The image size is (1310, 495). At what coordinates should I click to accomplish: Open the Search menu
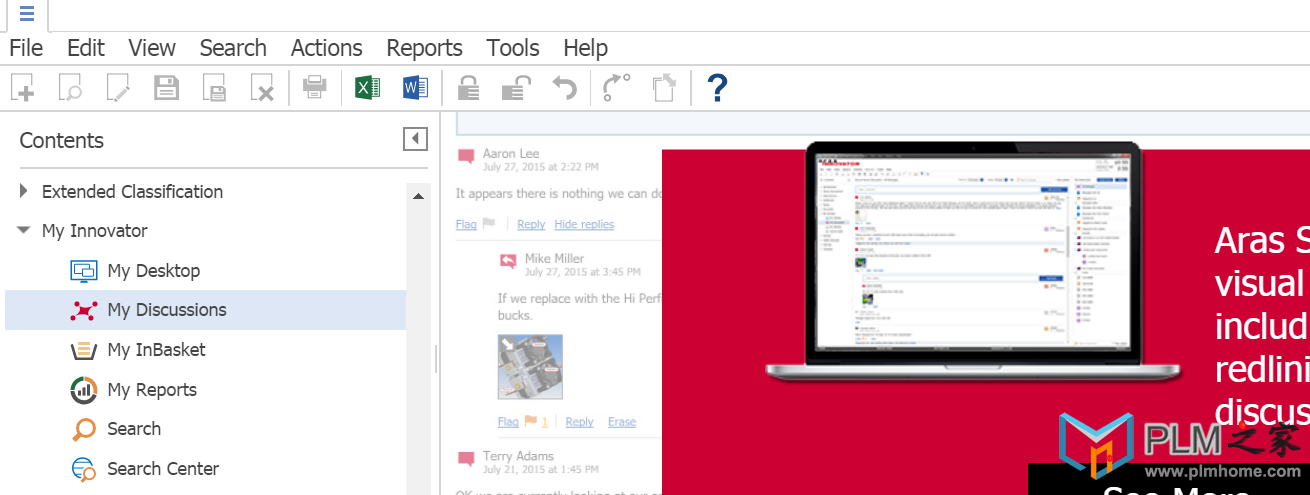[233, 48]
